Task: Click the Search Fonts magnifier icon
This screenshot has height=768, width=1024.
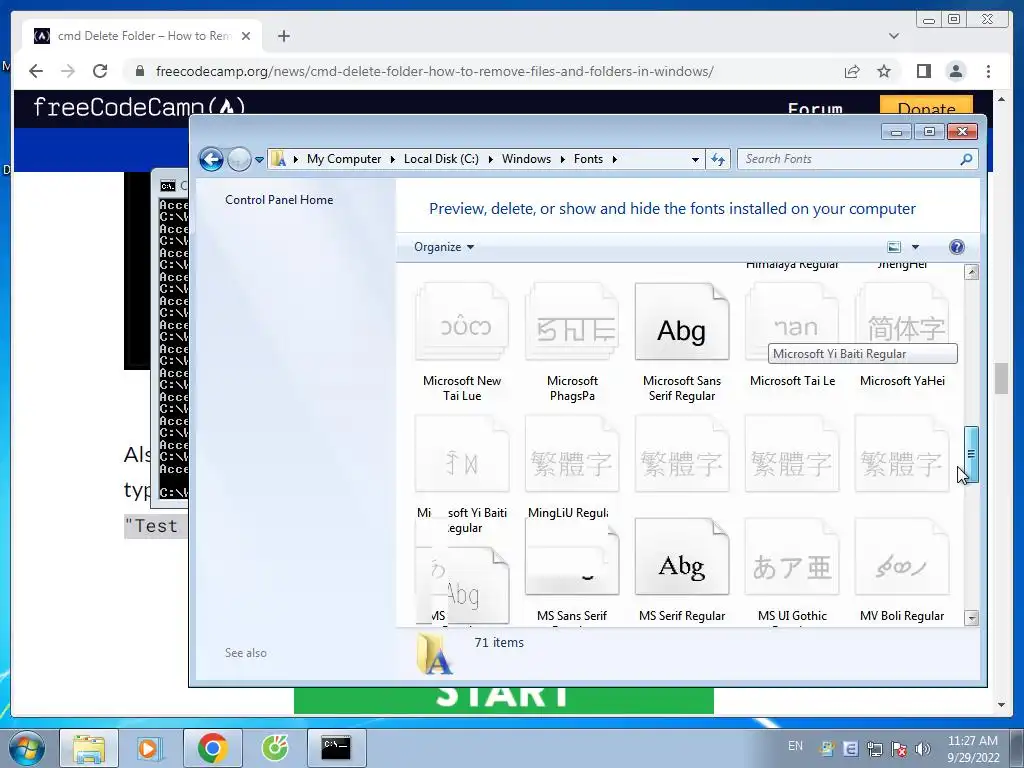Action: (967, 159)
